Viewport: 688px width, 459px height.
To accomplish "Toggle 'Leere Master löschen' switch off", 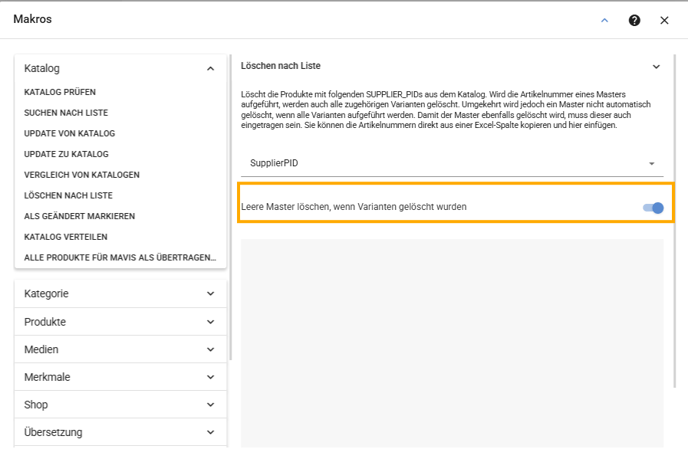I will 653,208.
